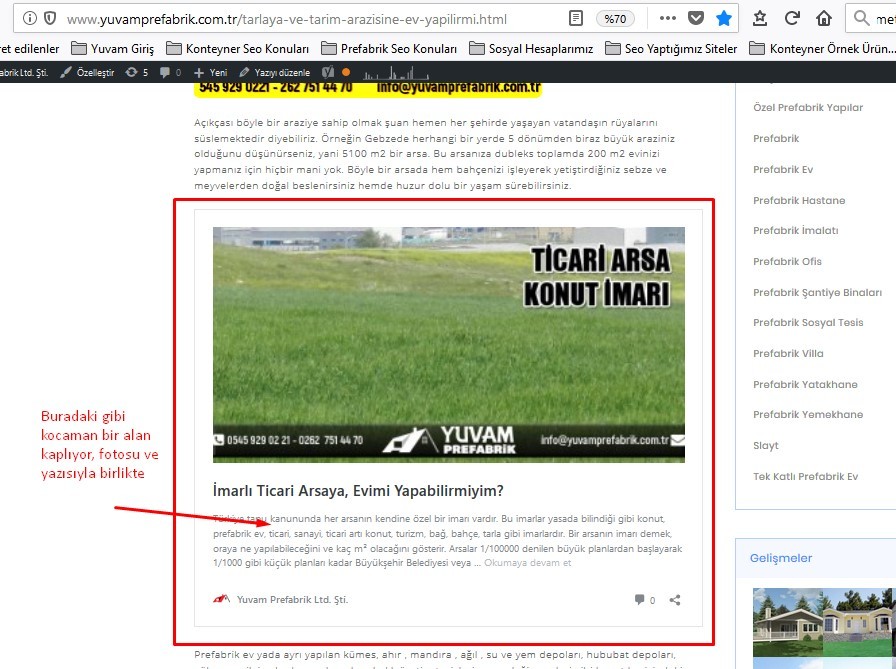896x669 pixels.
Task: Click the updates counter showing 5
Action: 137,73
